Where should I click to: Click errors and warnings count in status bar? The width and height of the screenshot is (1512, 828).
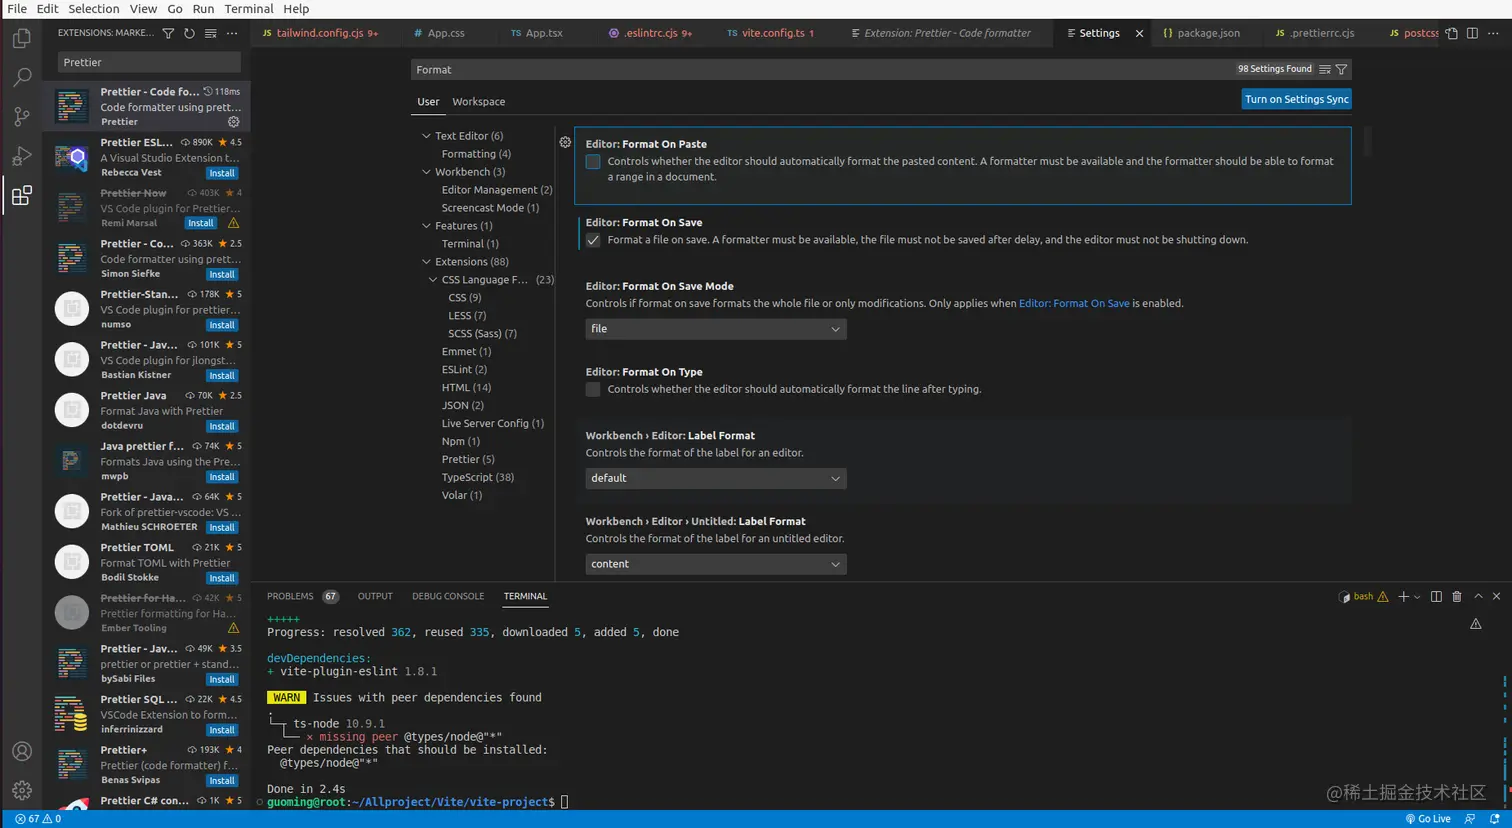[x=38, y=819]
